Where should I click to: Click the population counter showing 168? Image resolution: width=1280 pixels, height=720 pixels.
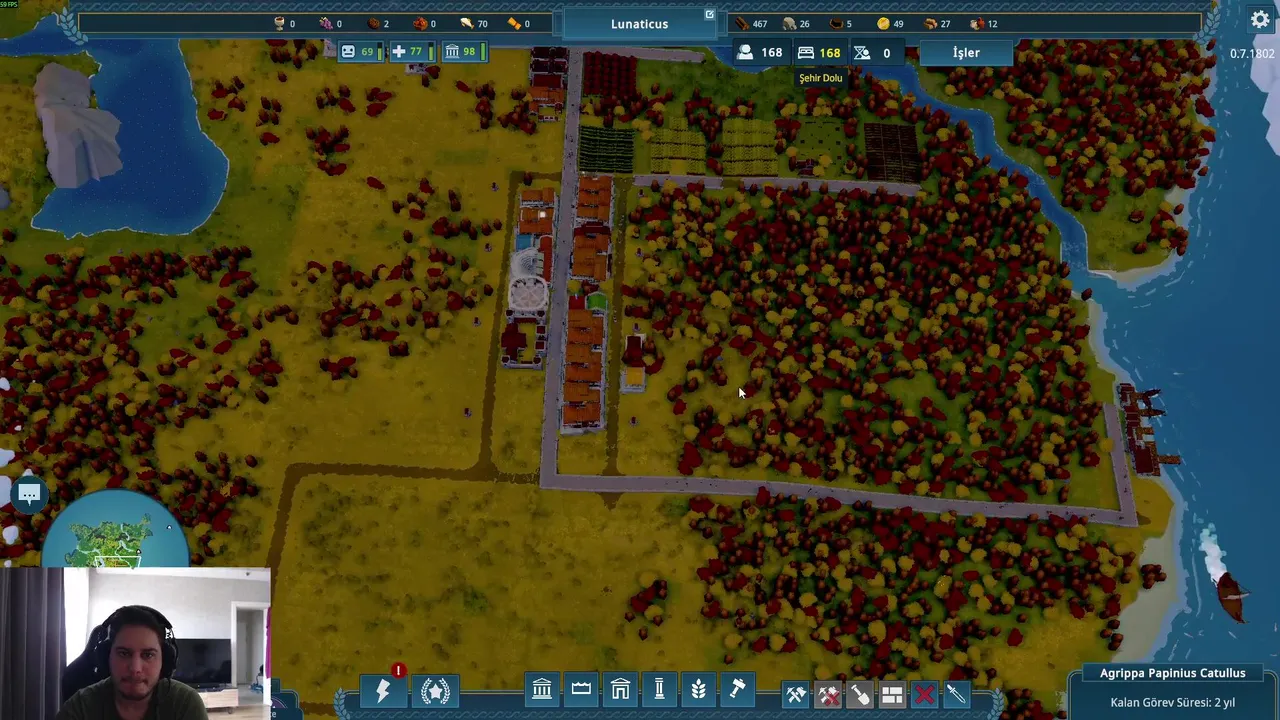tap(760, 52)
